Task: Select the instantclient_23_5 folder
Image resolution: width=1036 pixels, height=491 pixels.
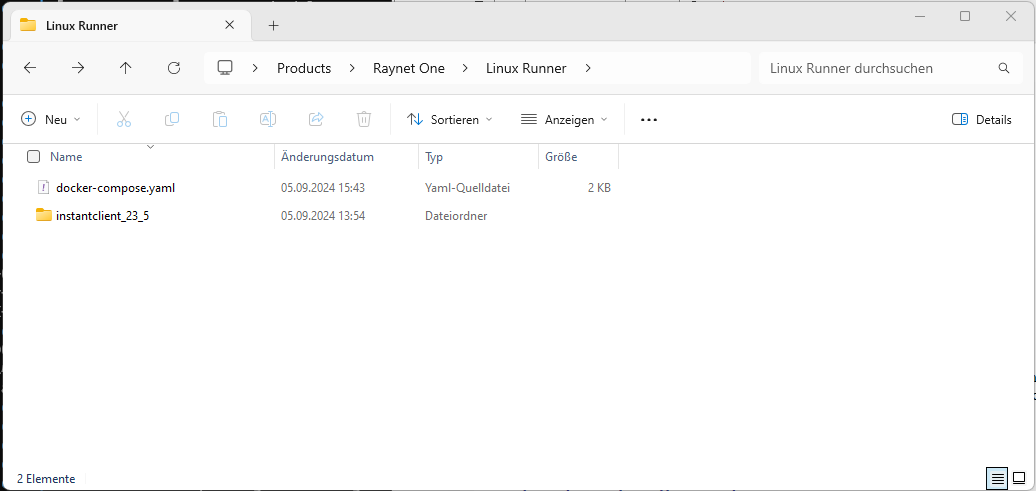Action: [102, 215]
